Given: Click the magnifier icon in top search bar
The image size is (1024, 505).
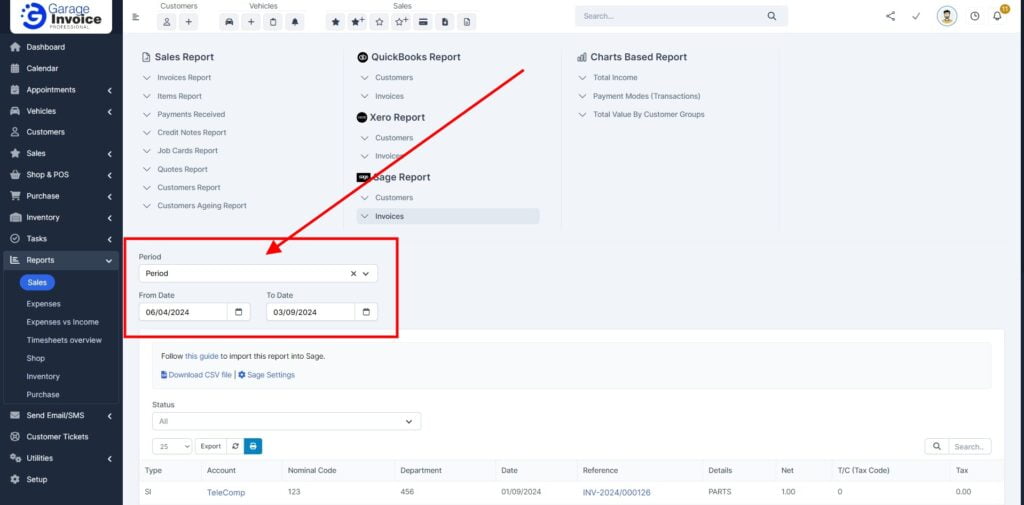Looking at the screenshot, I should point(772,16).
